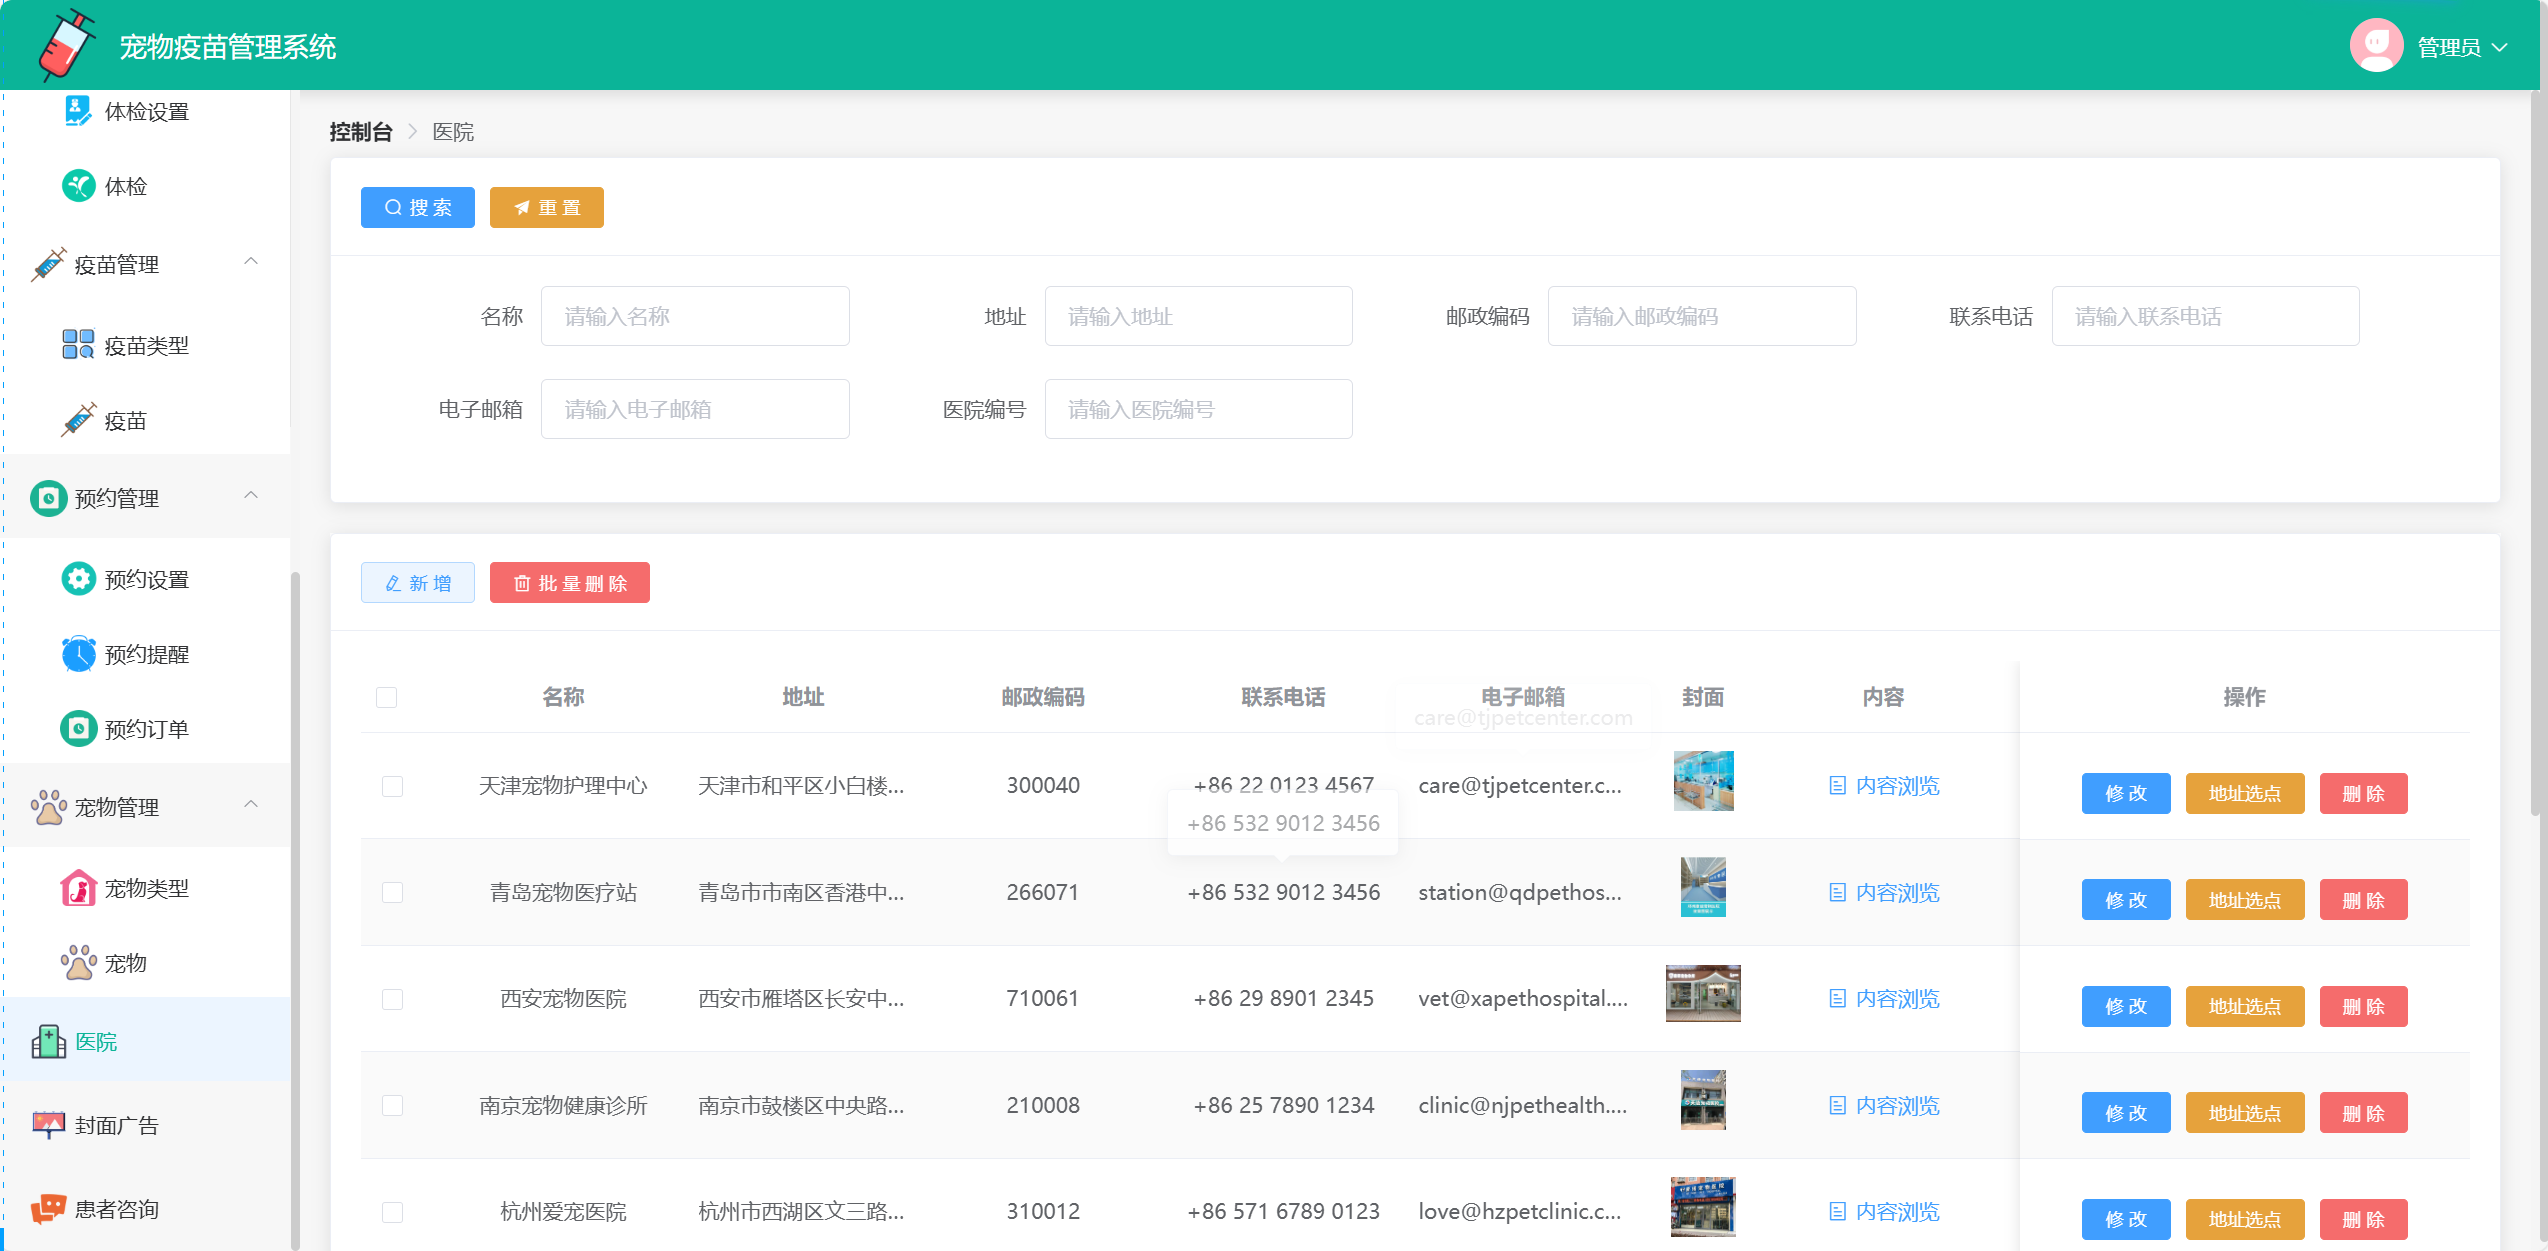Screen dimensions: 2548x1251
Task: Click the syringe logo icon in header
Action: 66,45
